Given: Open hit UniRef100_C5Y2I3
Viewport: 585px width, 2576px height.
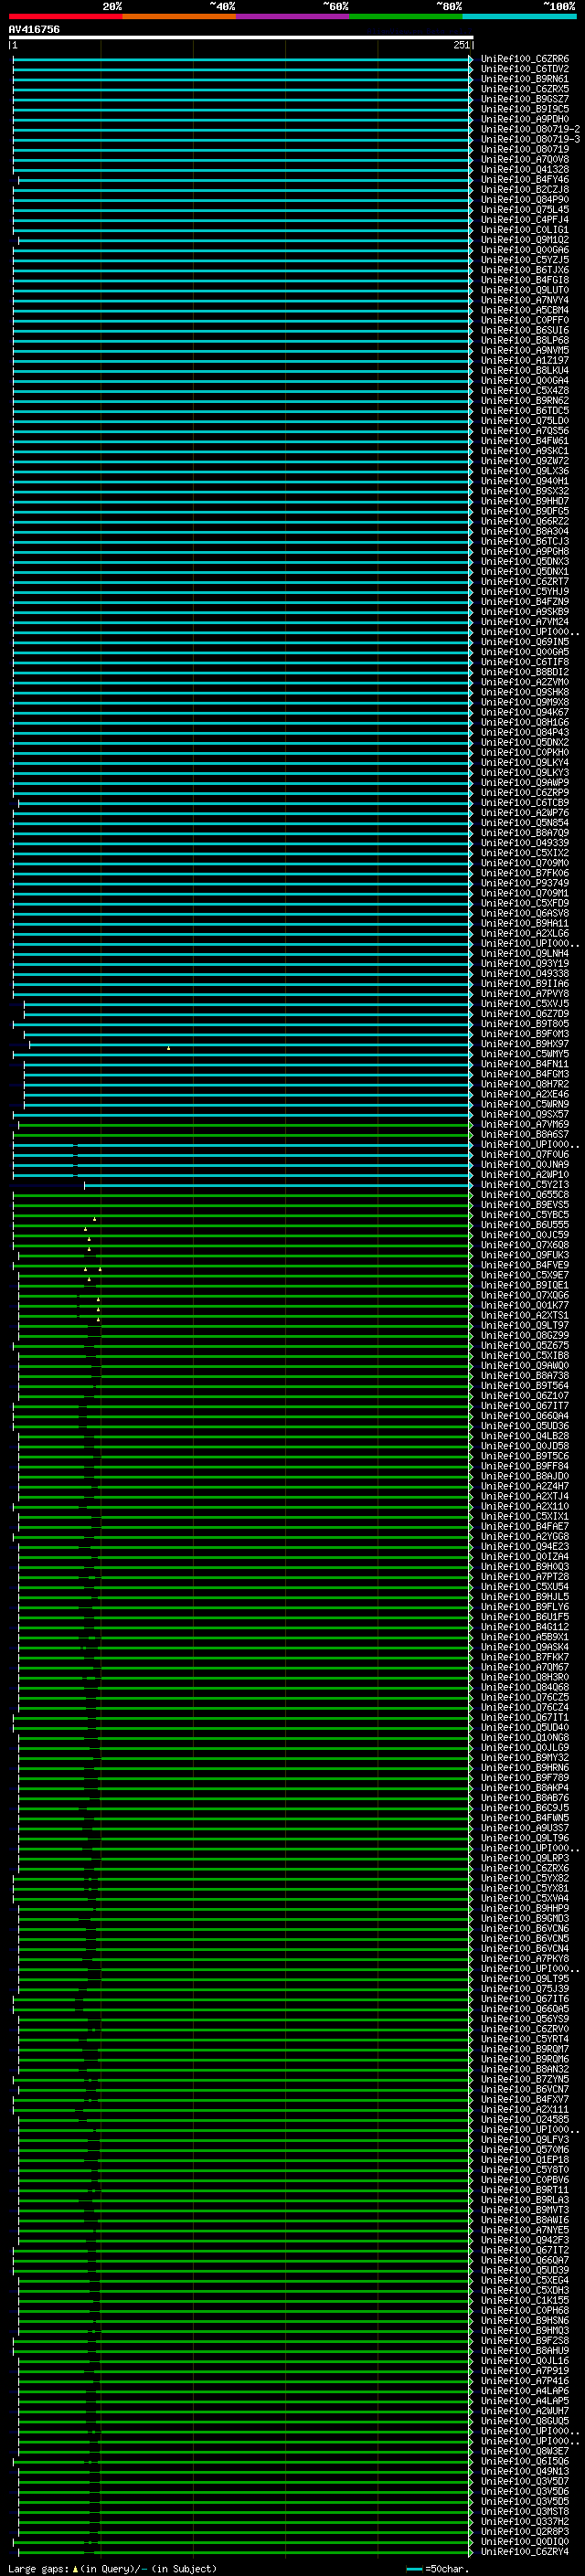Looking at the screenshot, I should pos(525,1185).
